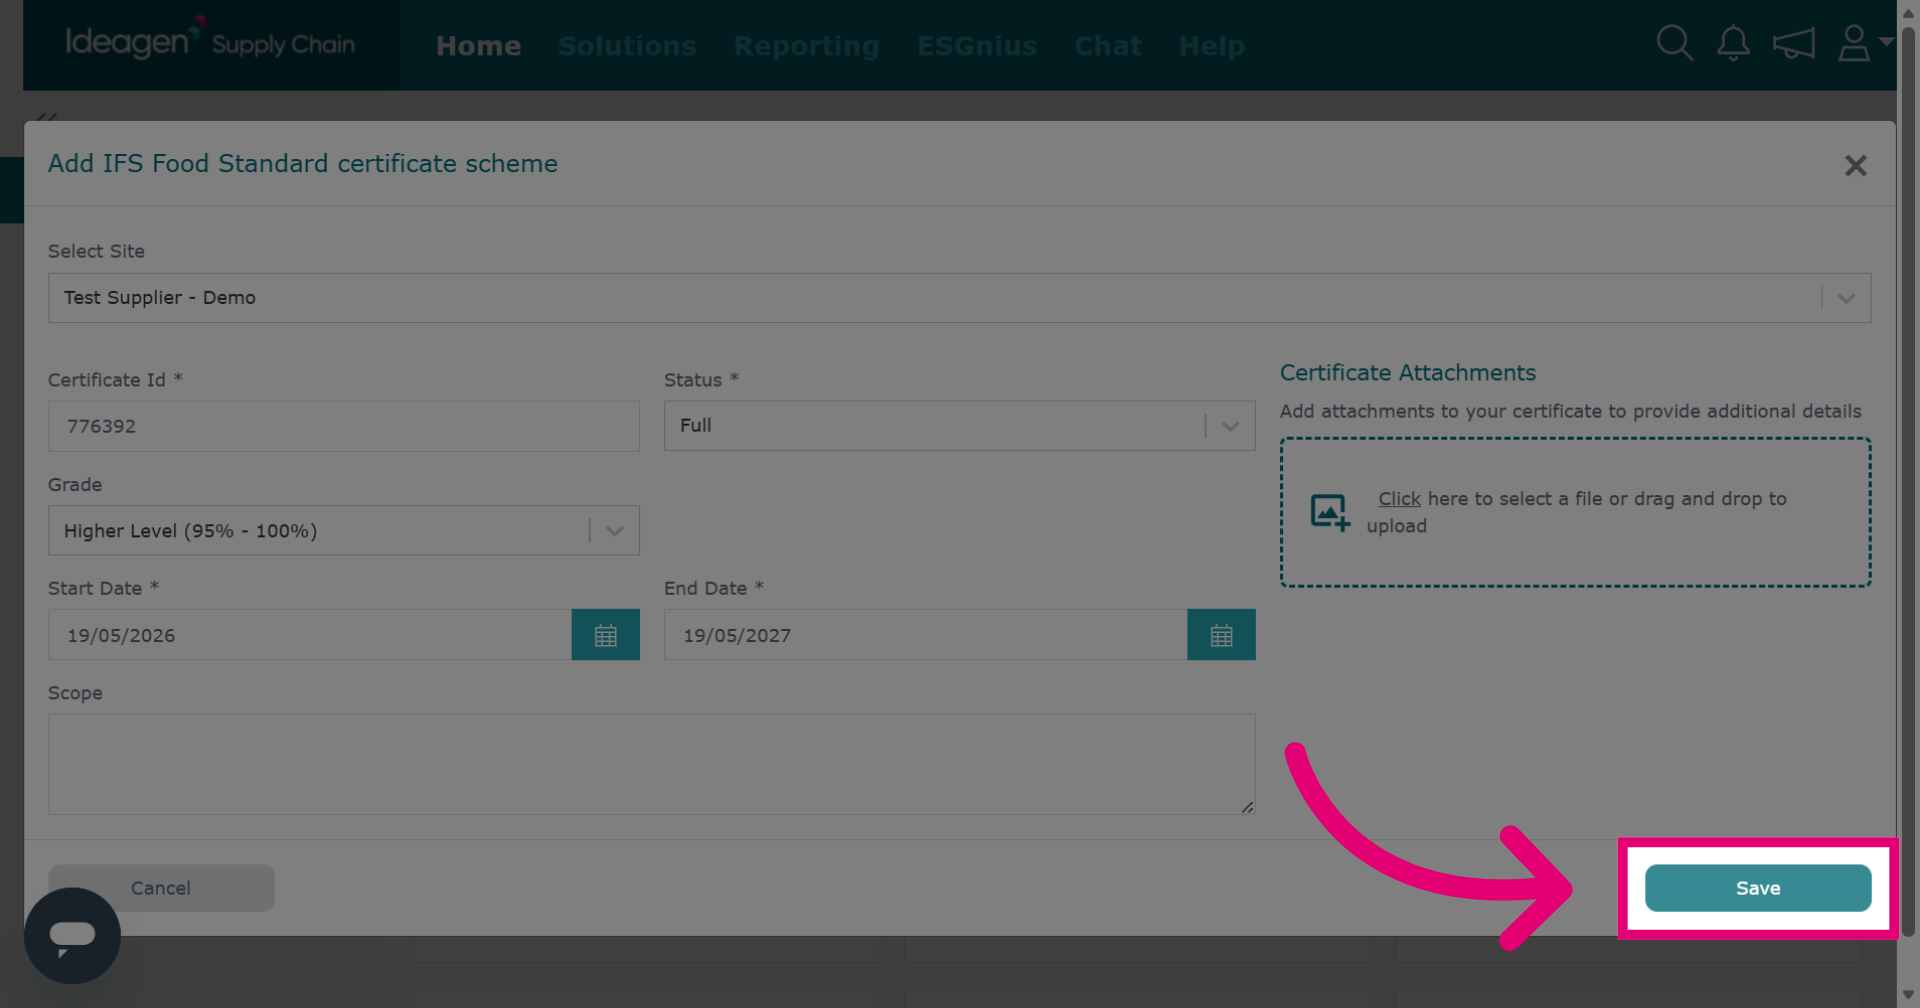1920x1008 pixels.
Task: Open the user account profile icon
Action: [x=1854, y=43]
